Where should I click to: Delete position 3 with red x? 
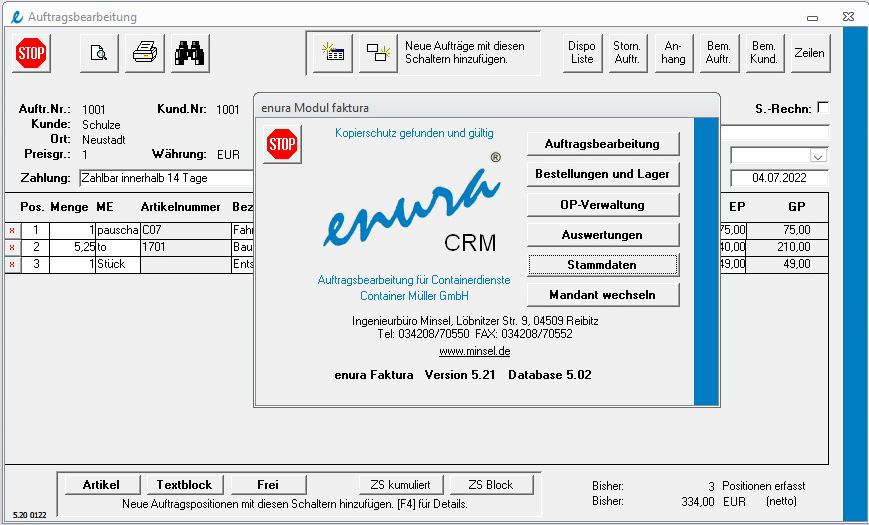click(12, 264)
